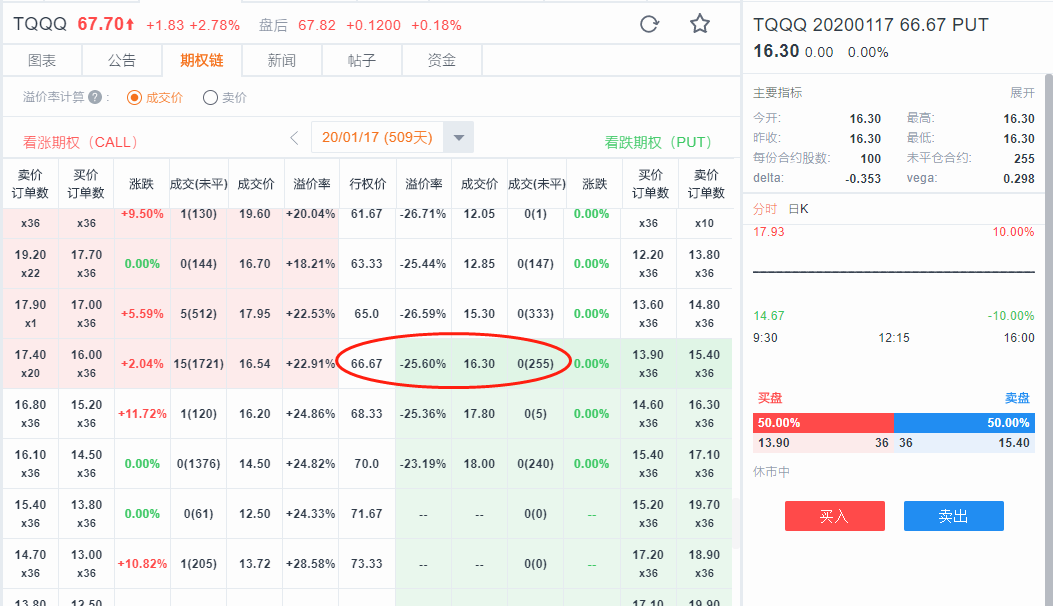Click the TQQQ ticker symbol title

coord(40,24)
